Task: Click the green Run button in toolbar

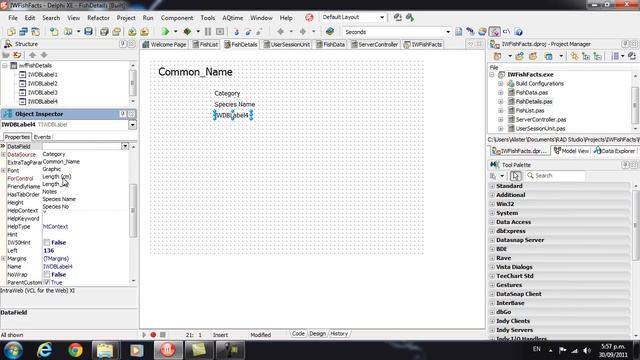Action: click(x=165, y=31)
